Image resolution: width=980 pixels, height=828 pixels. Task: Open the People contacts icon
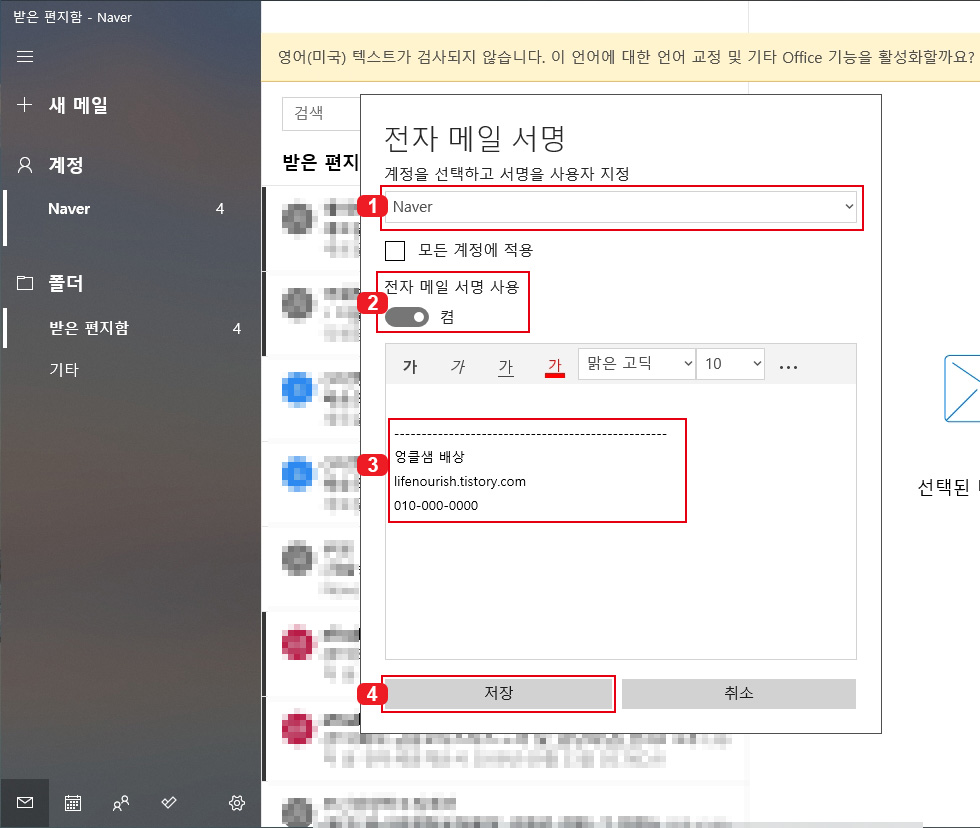click(121, 803)
